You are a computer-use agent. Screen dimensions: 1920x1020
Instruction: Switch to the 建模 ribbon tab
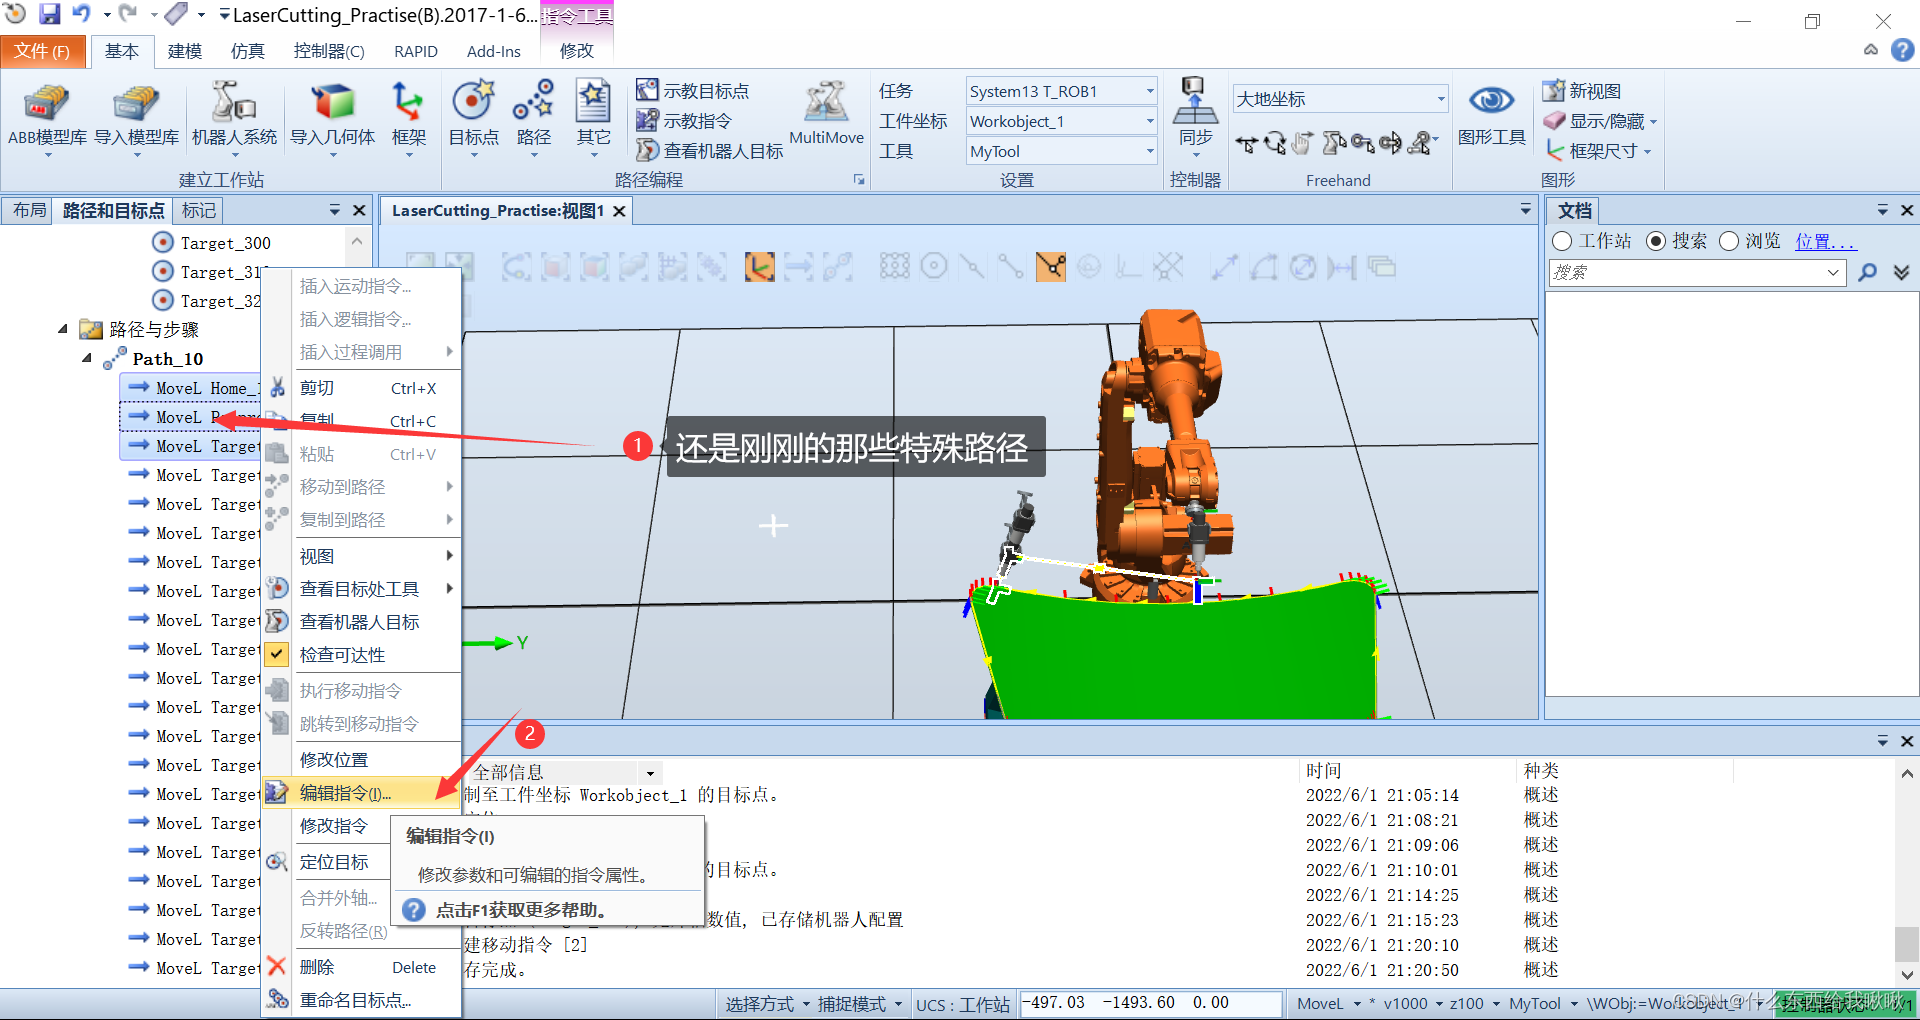click(x=185, y=51)
